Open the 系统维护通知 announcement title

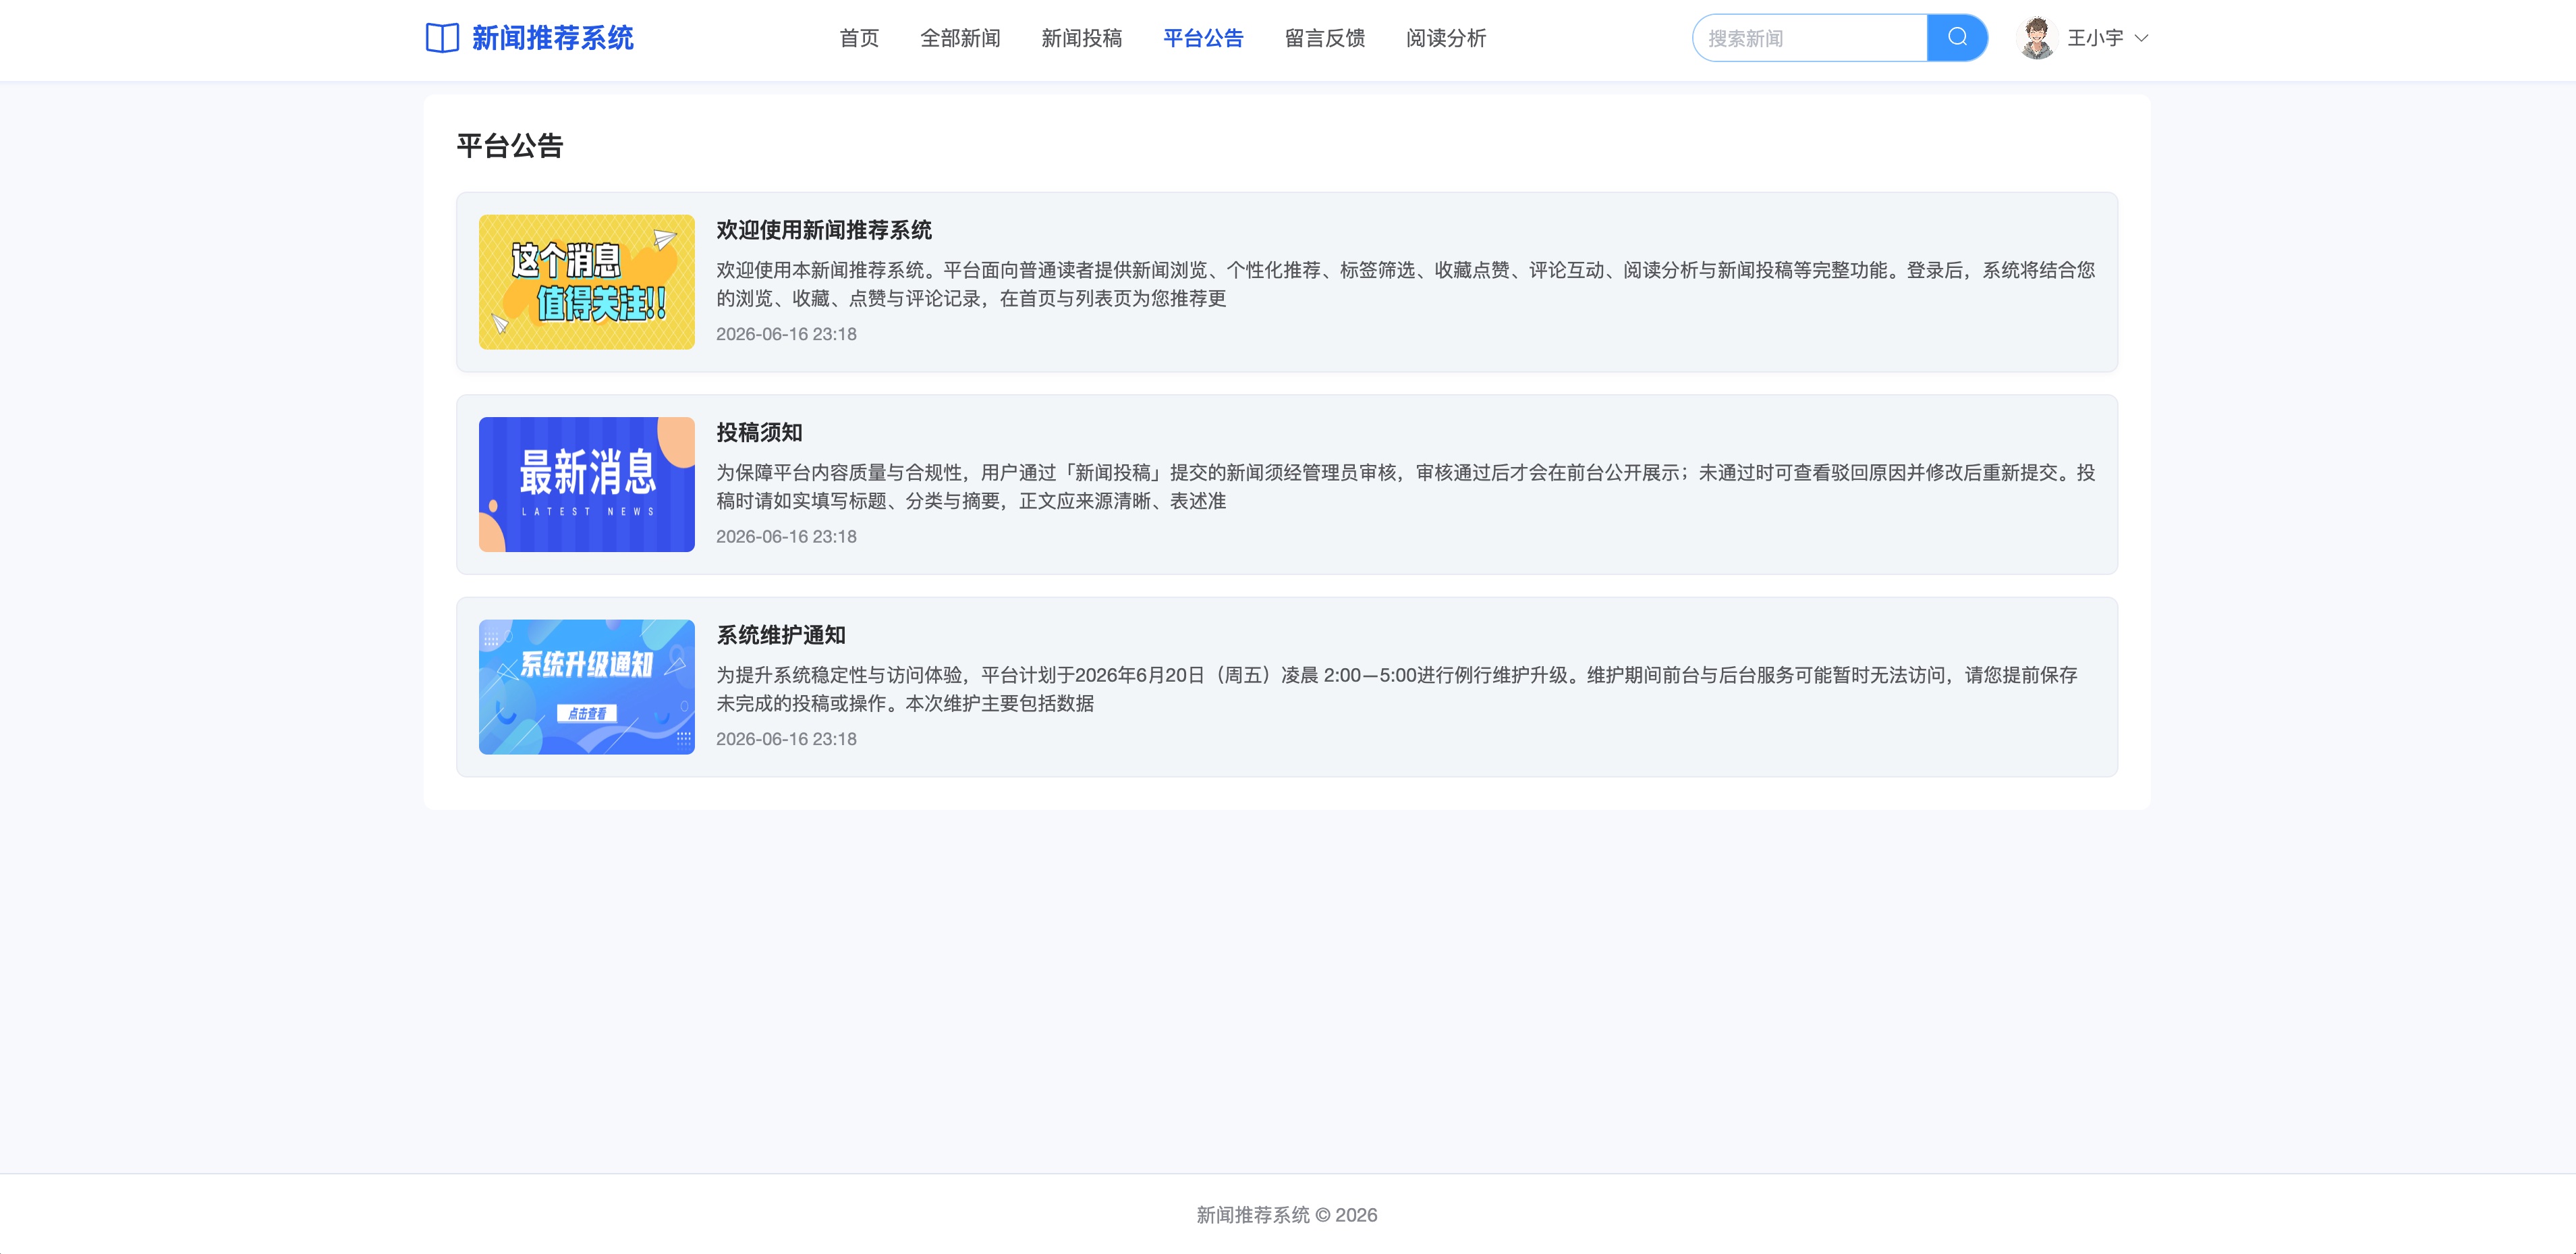point(781,635)
